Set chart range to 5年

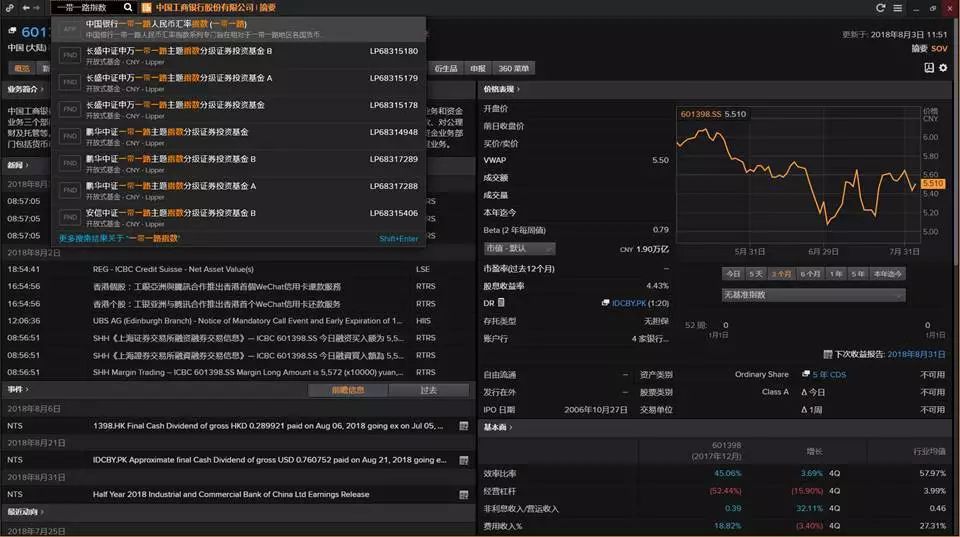coord(858,274)
